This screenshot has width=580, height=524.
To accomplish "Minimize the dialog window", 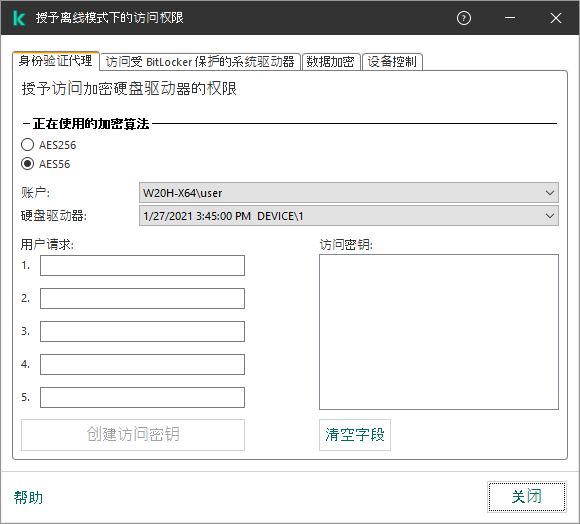I will pyautogui.click(x=510, y=18).
